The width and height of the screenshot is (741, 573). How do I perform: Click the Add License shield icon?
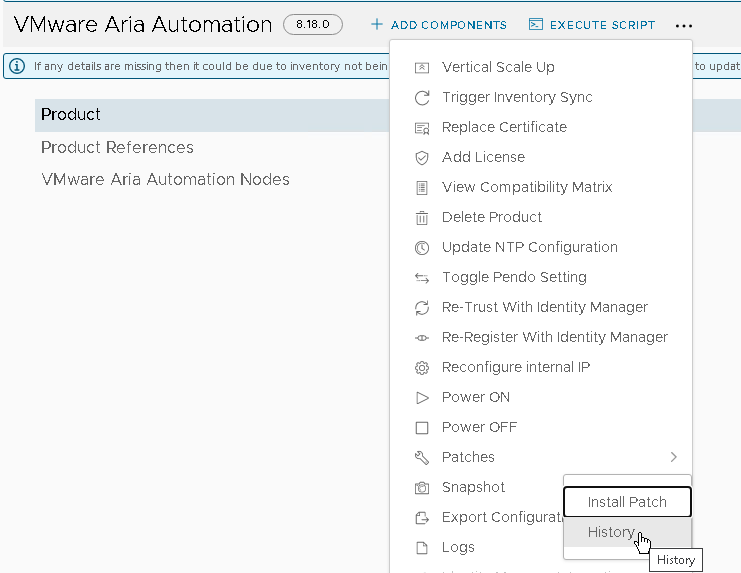(422, 158)
